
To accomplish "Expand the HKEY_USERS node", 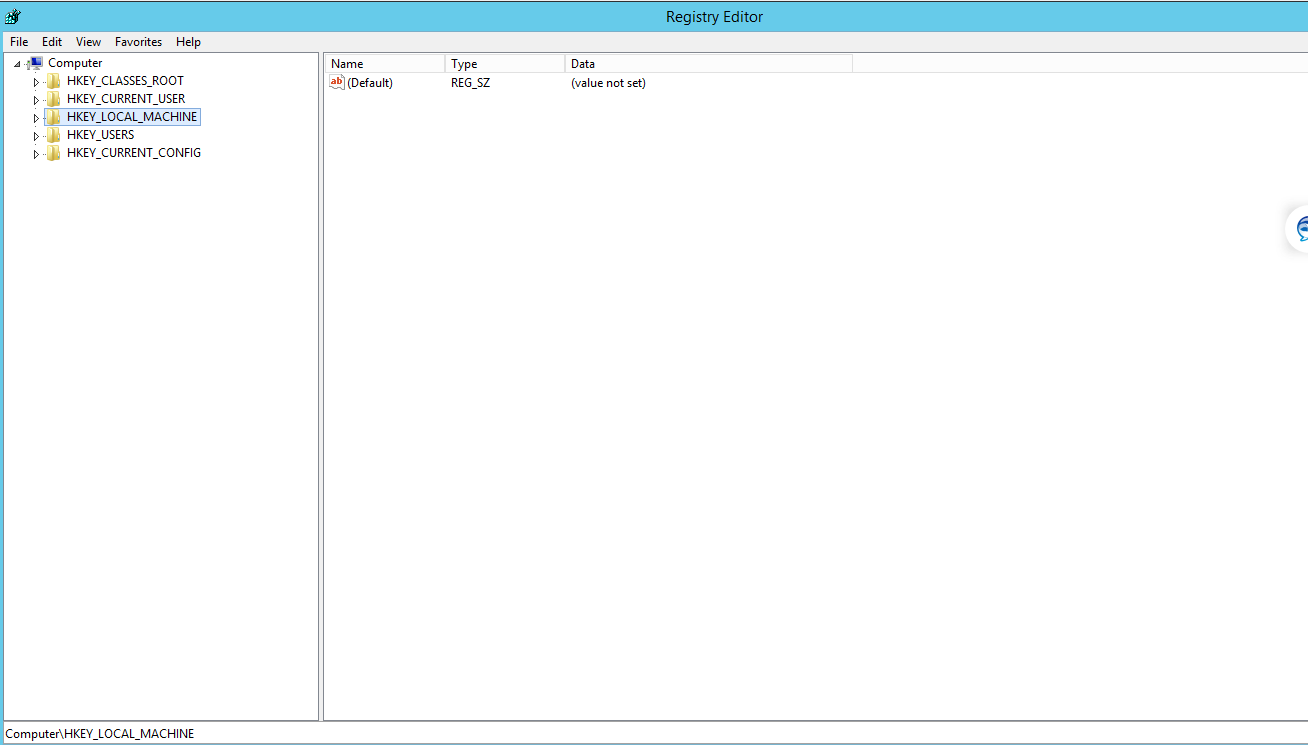I will [36, 134].
